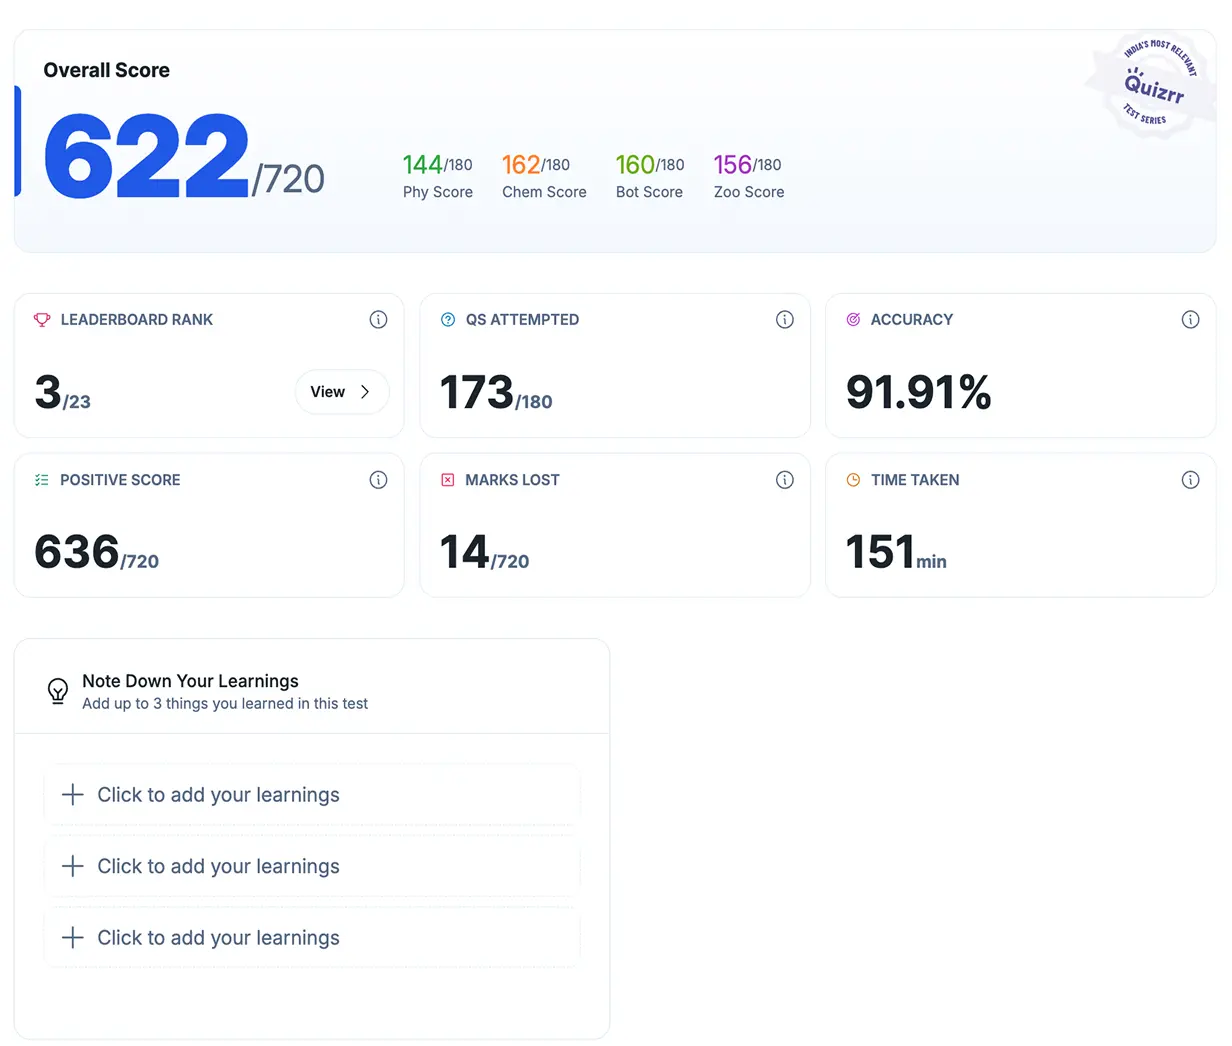Open the leaderboard with View button
Image resolution: width=1232 pixels, height=1046 pixels.
(341, 392)
